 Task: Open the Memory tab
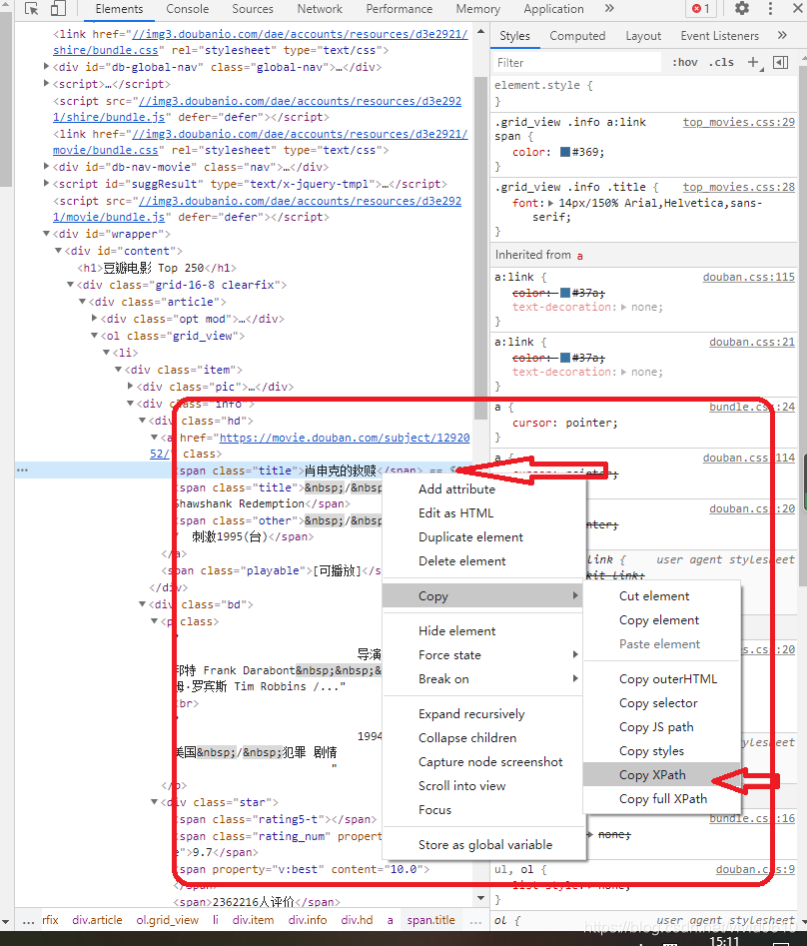(x=478, y=9)
